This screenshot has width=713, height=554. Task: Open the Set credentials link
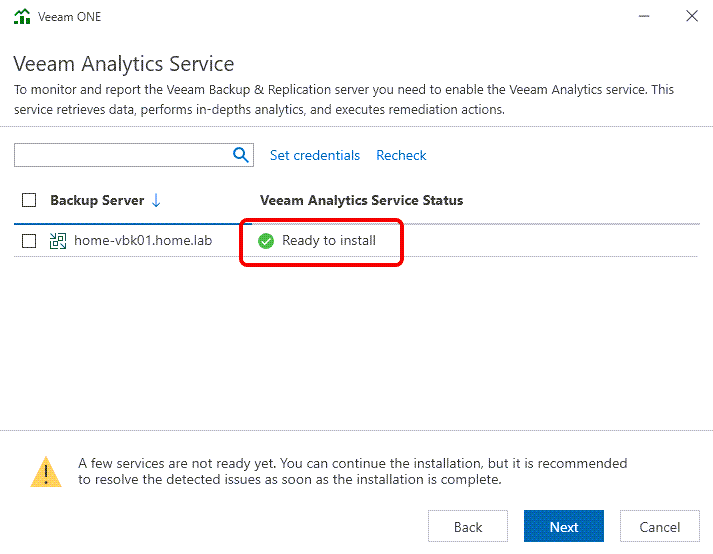[315, 155]
